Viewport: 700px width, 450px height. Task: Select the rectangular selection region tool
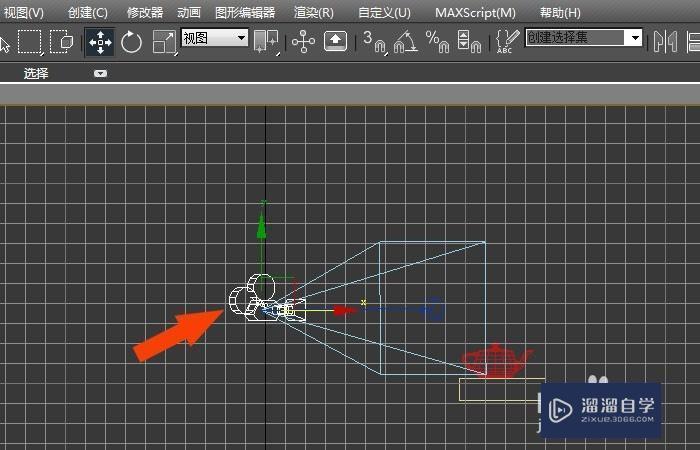click(30, 42)
